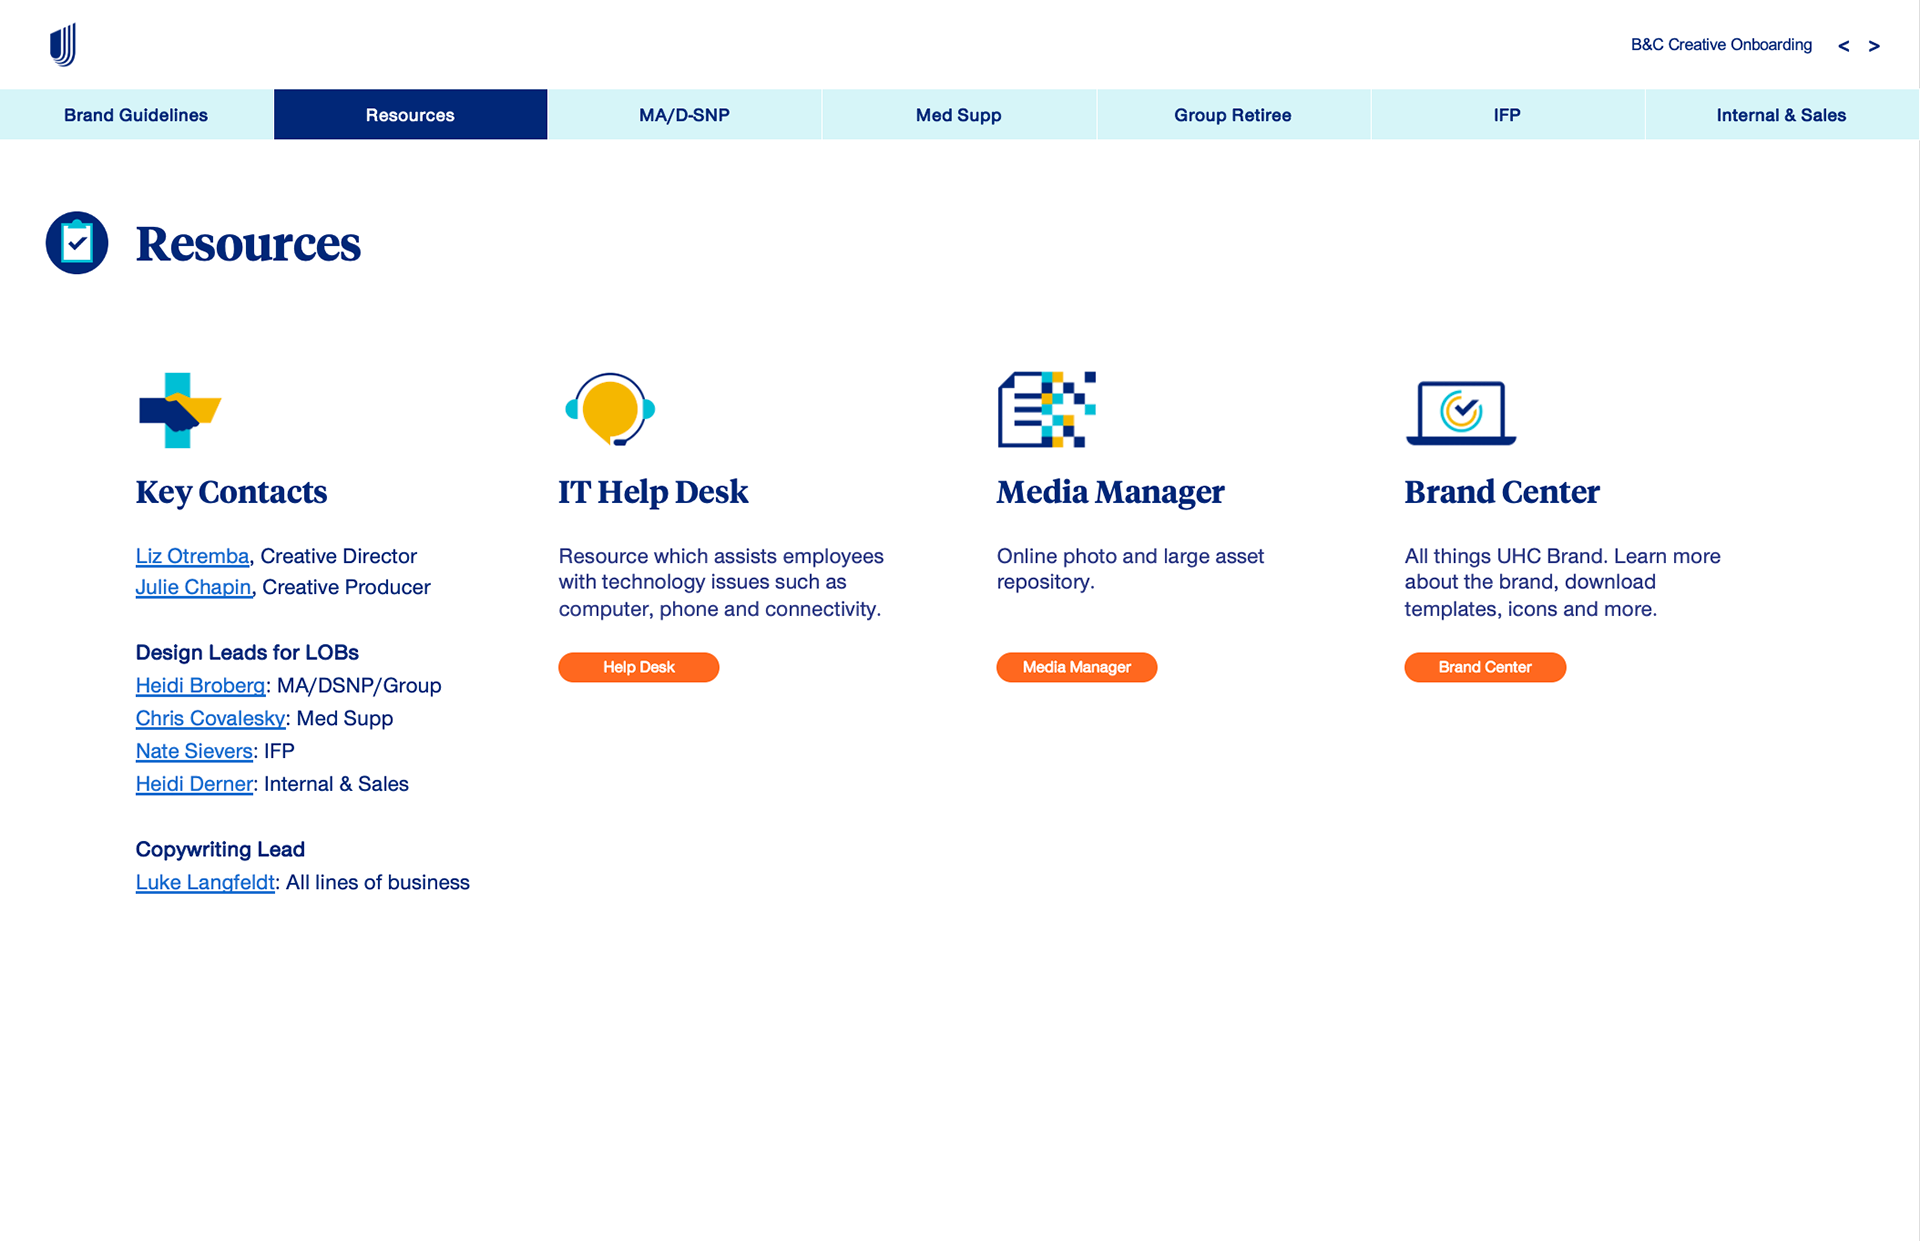Select the Resources tab
This screenshot has height=1241, width=1920.
[x=410, y=114]
